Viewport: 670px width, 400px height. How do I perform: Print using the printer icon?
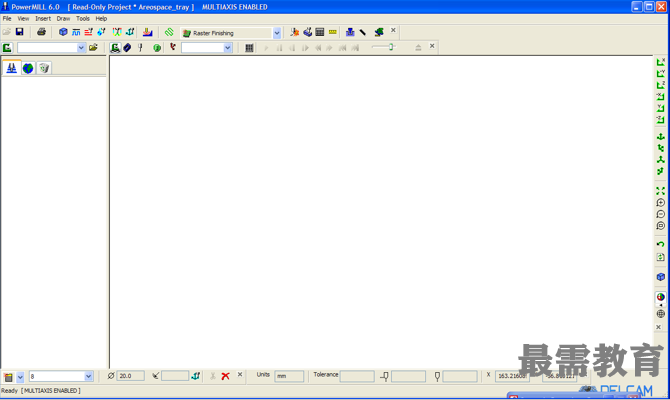[x=41, y=32]
